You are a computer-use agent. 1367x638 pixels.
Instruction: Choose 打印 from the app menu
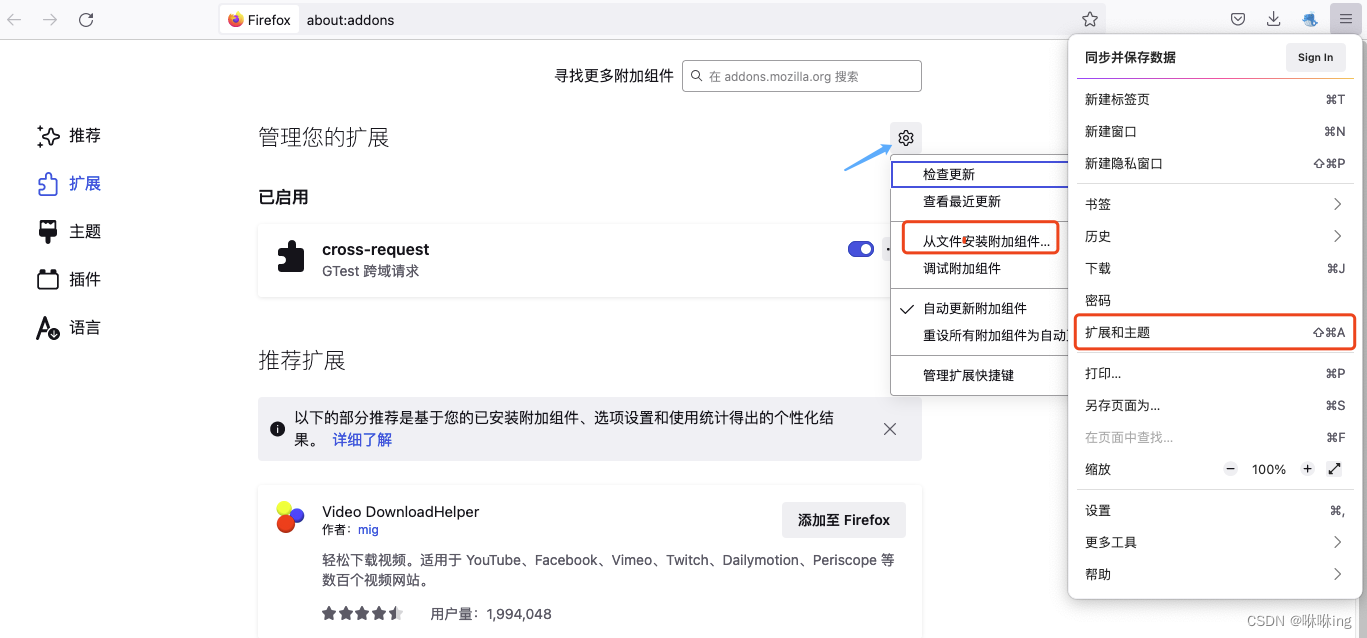(x=1215, y=373)
